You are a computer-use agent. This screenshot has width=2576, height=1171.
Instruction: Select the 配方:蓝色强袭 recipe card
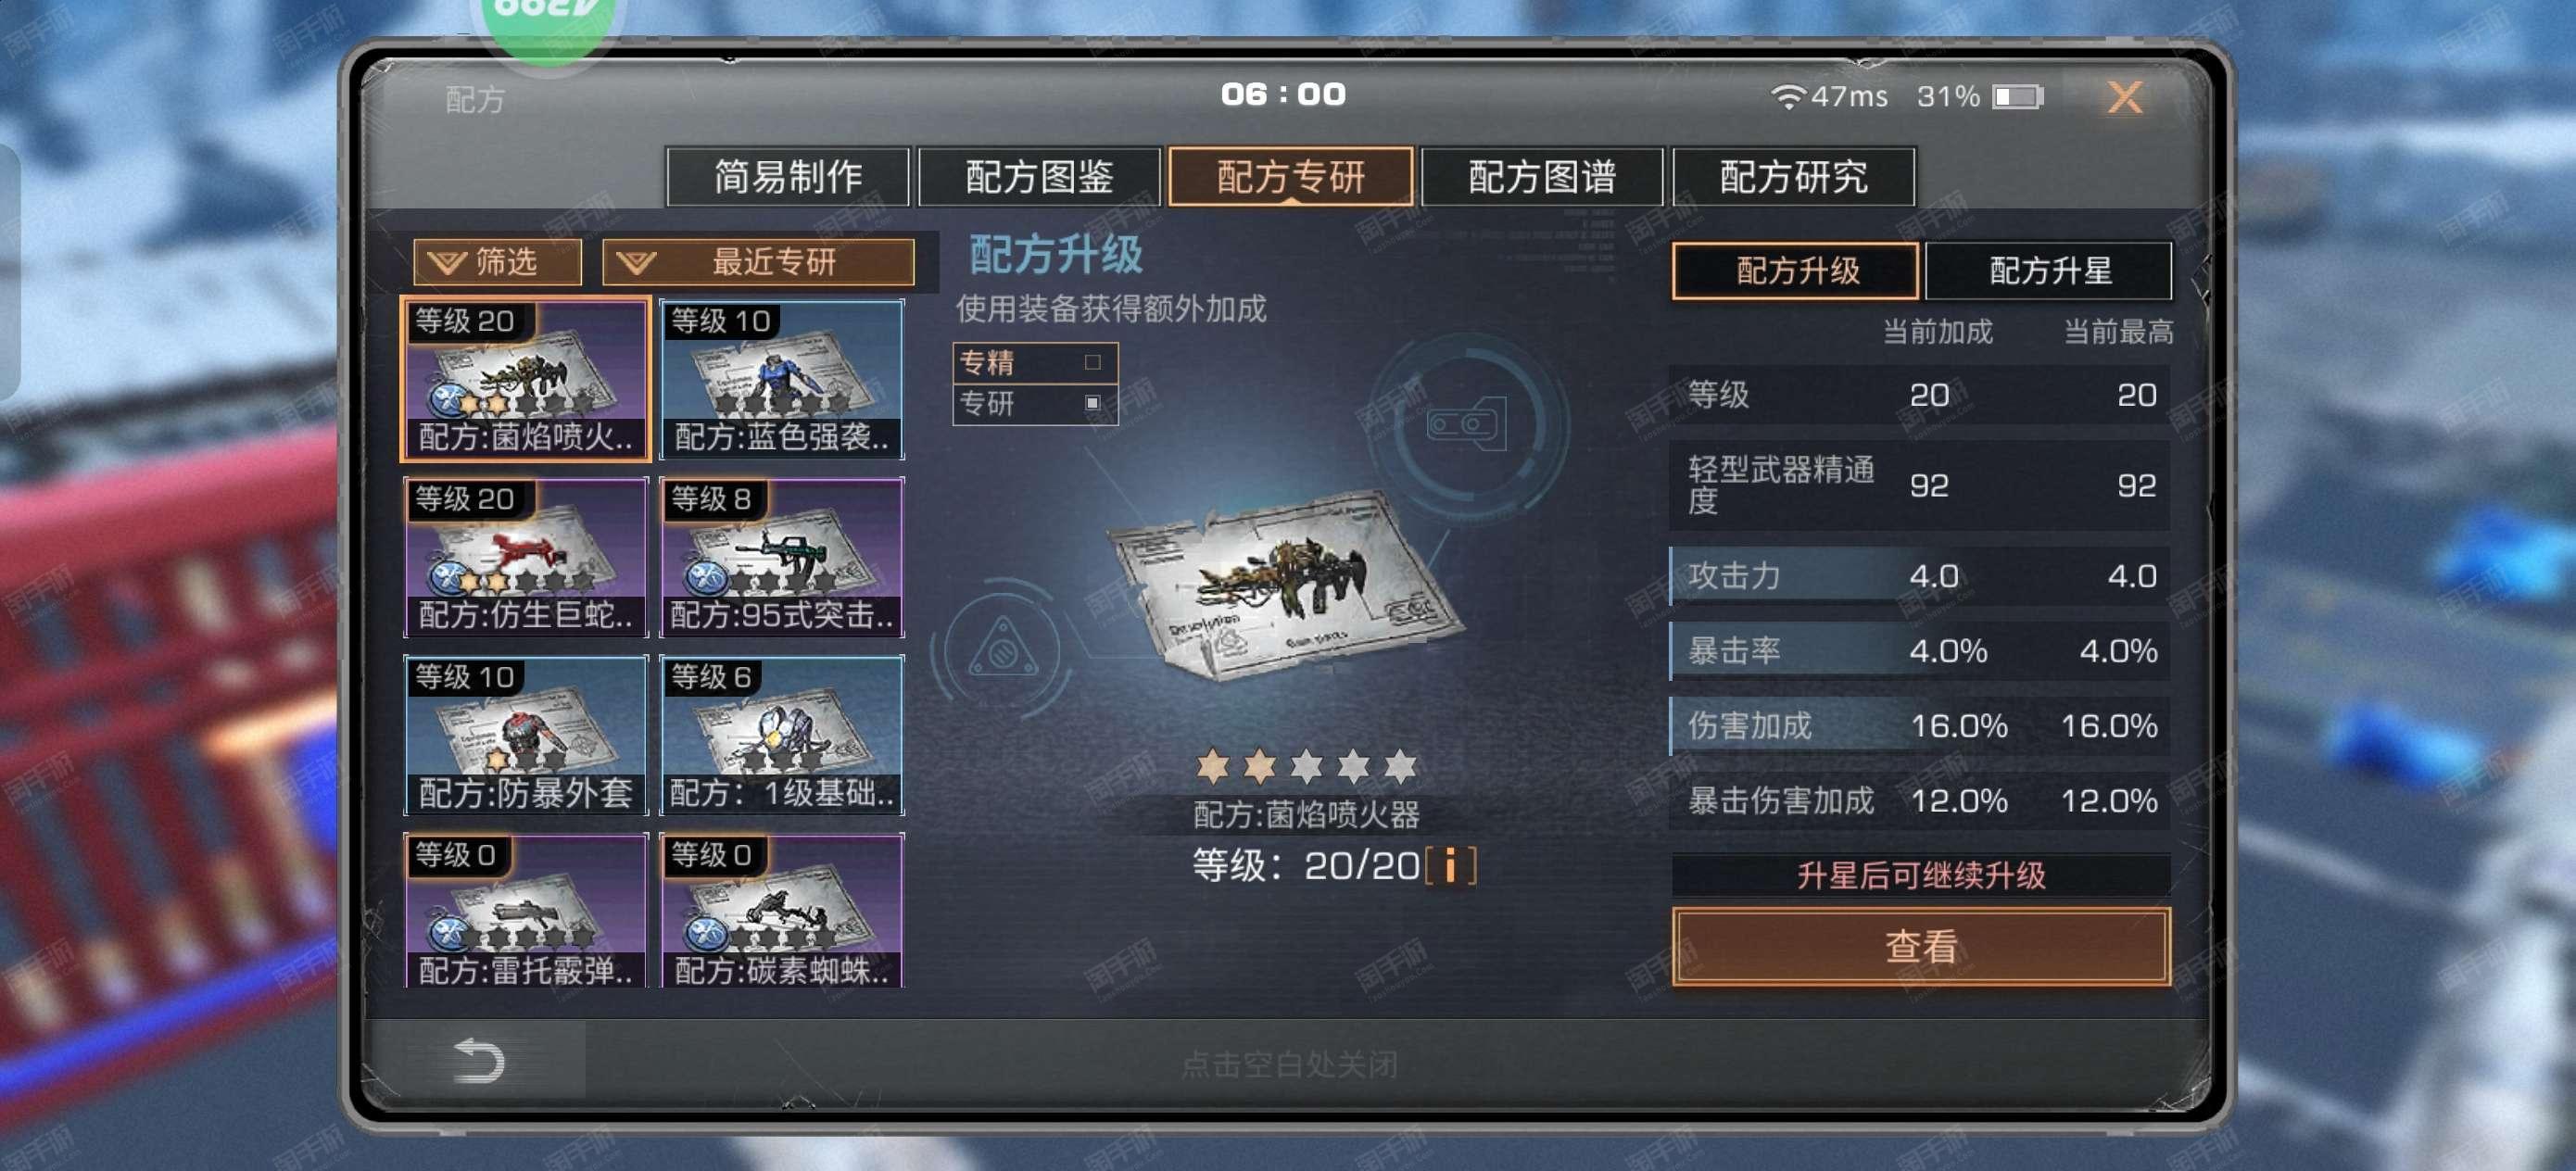pyautogui.click(x=782, y=379)
